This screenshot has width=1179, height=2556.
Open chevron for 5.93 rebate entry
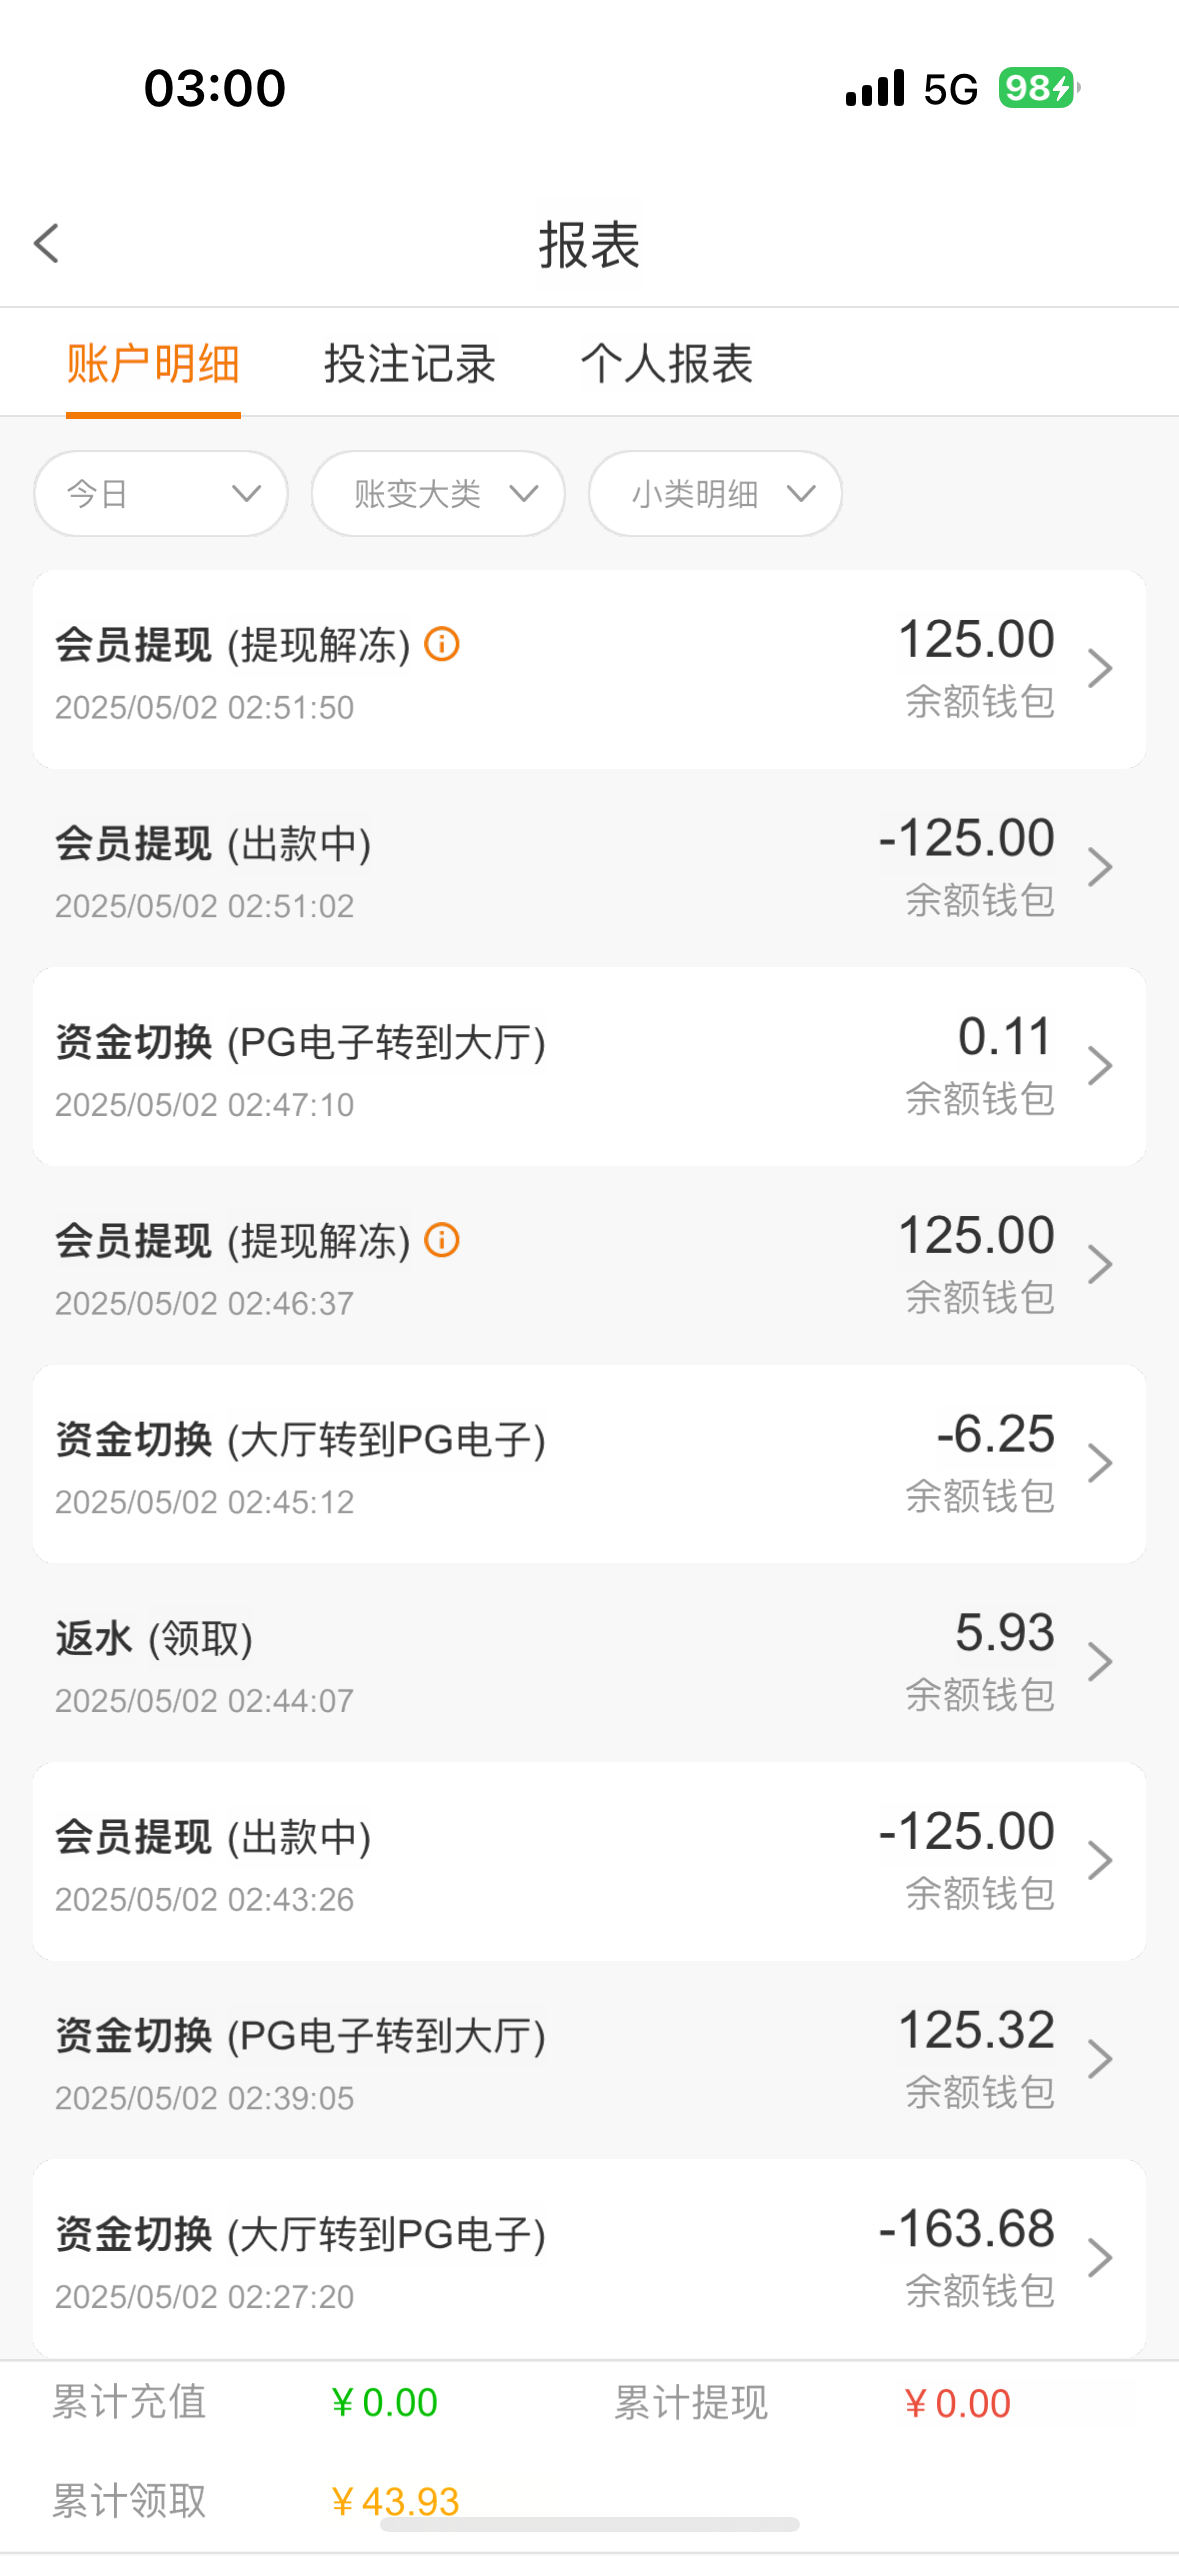click(x=1099, y=1662)
